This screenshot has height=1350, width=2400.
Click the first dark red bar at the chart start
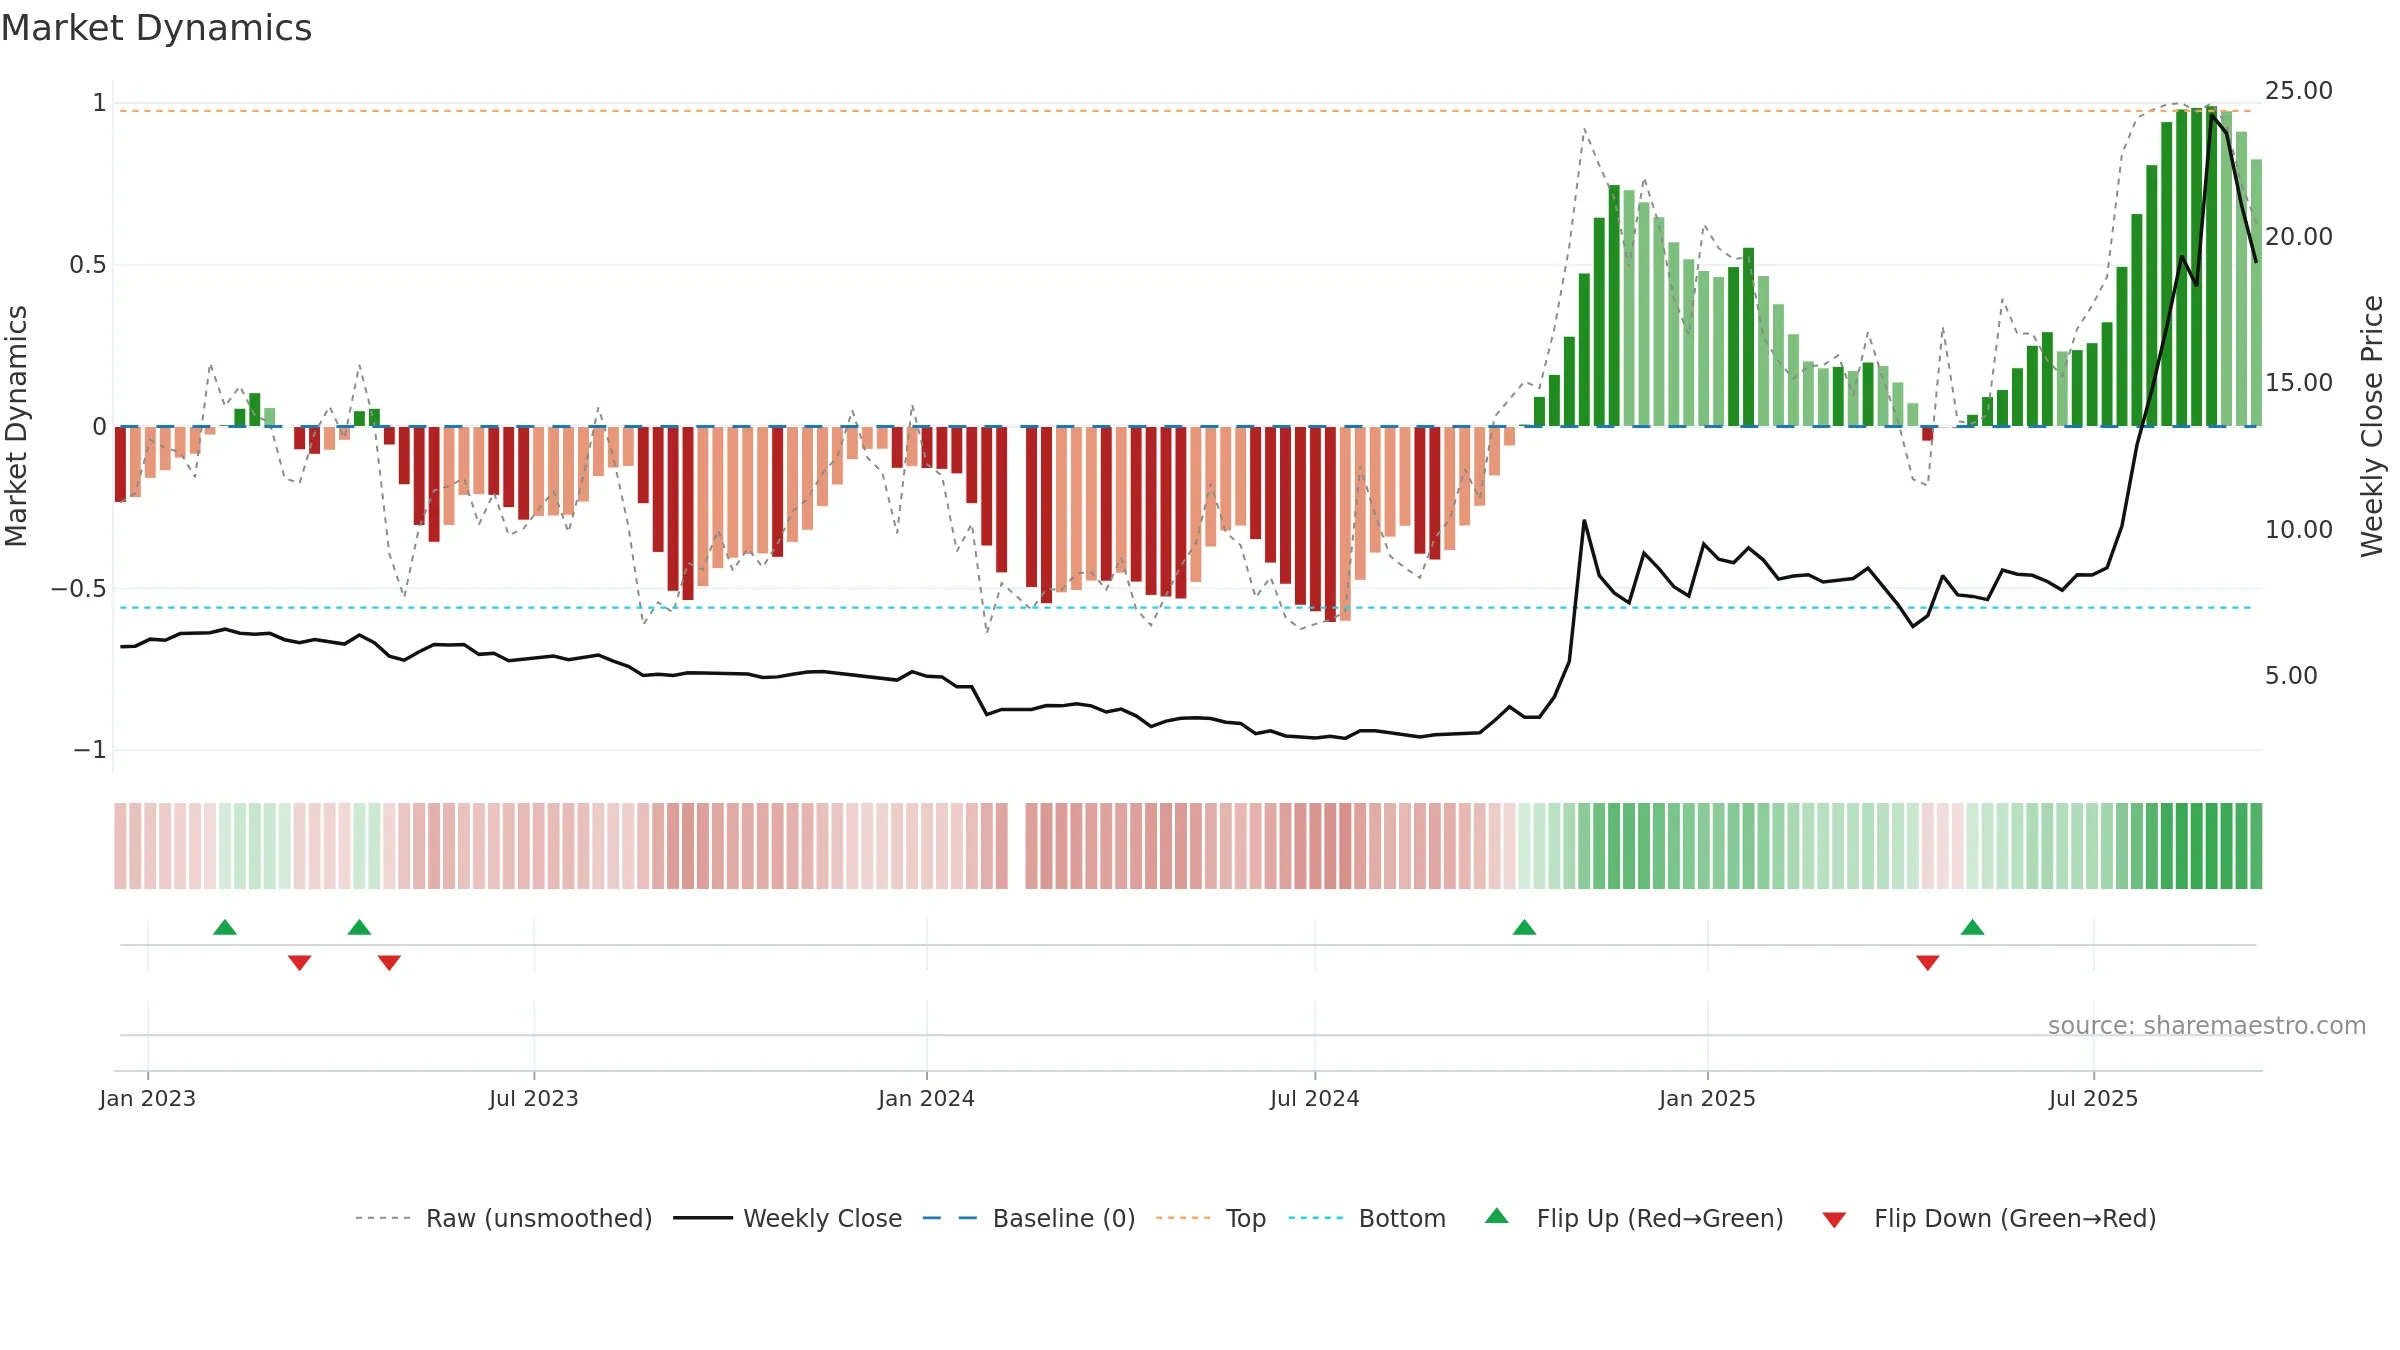pyautogui.click(x=121, y=464)
